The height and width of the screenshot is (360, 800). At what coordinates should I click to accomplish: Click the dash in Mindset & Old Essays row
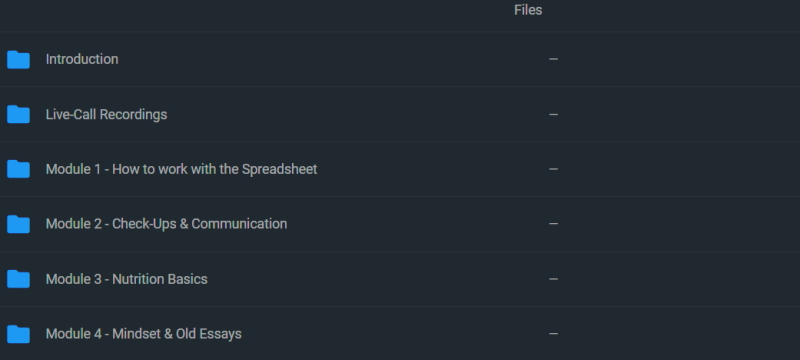coord(554,334)
